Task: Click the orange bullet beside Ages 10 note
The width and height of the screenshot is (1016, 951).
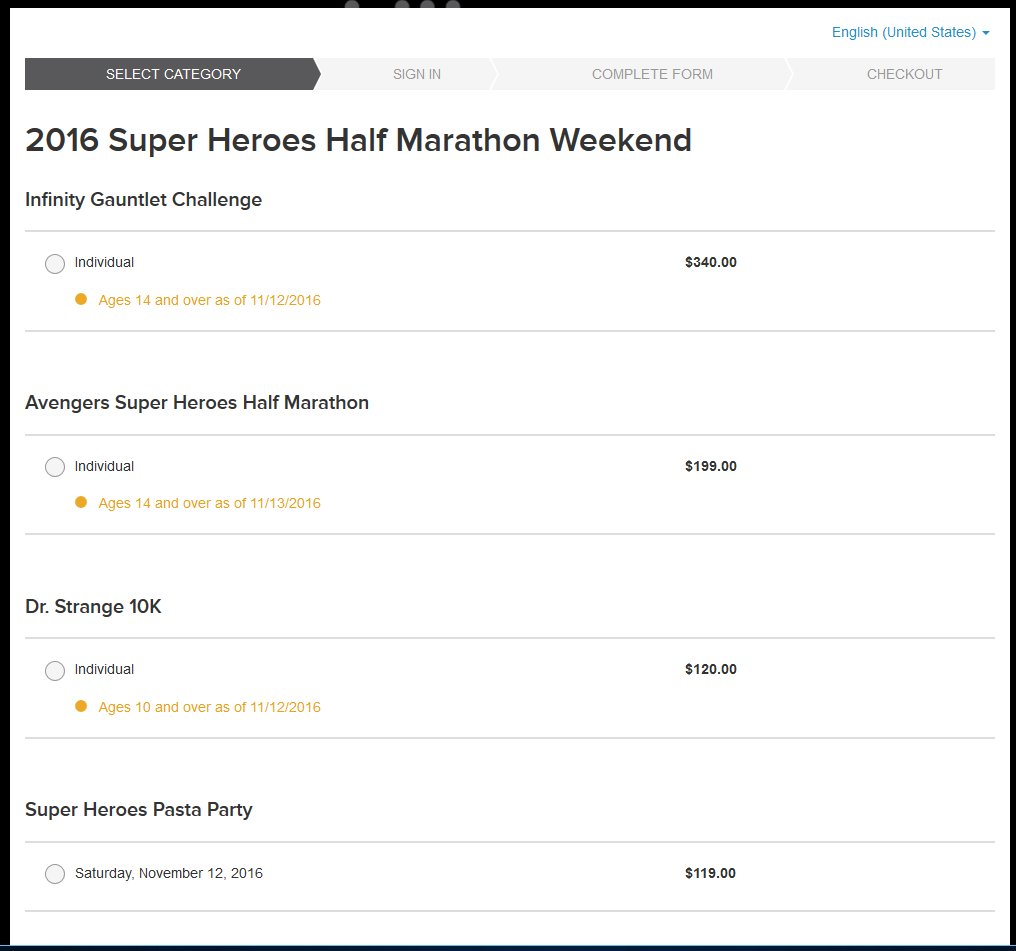Action: click(x=81, y=706)
